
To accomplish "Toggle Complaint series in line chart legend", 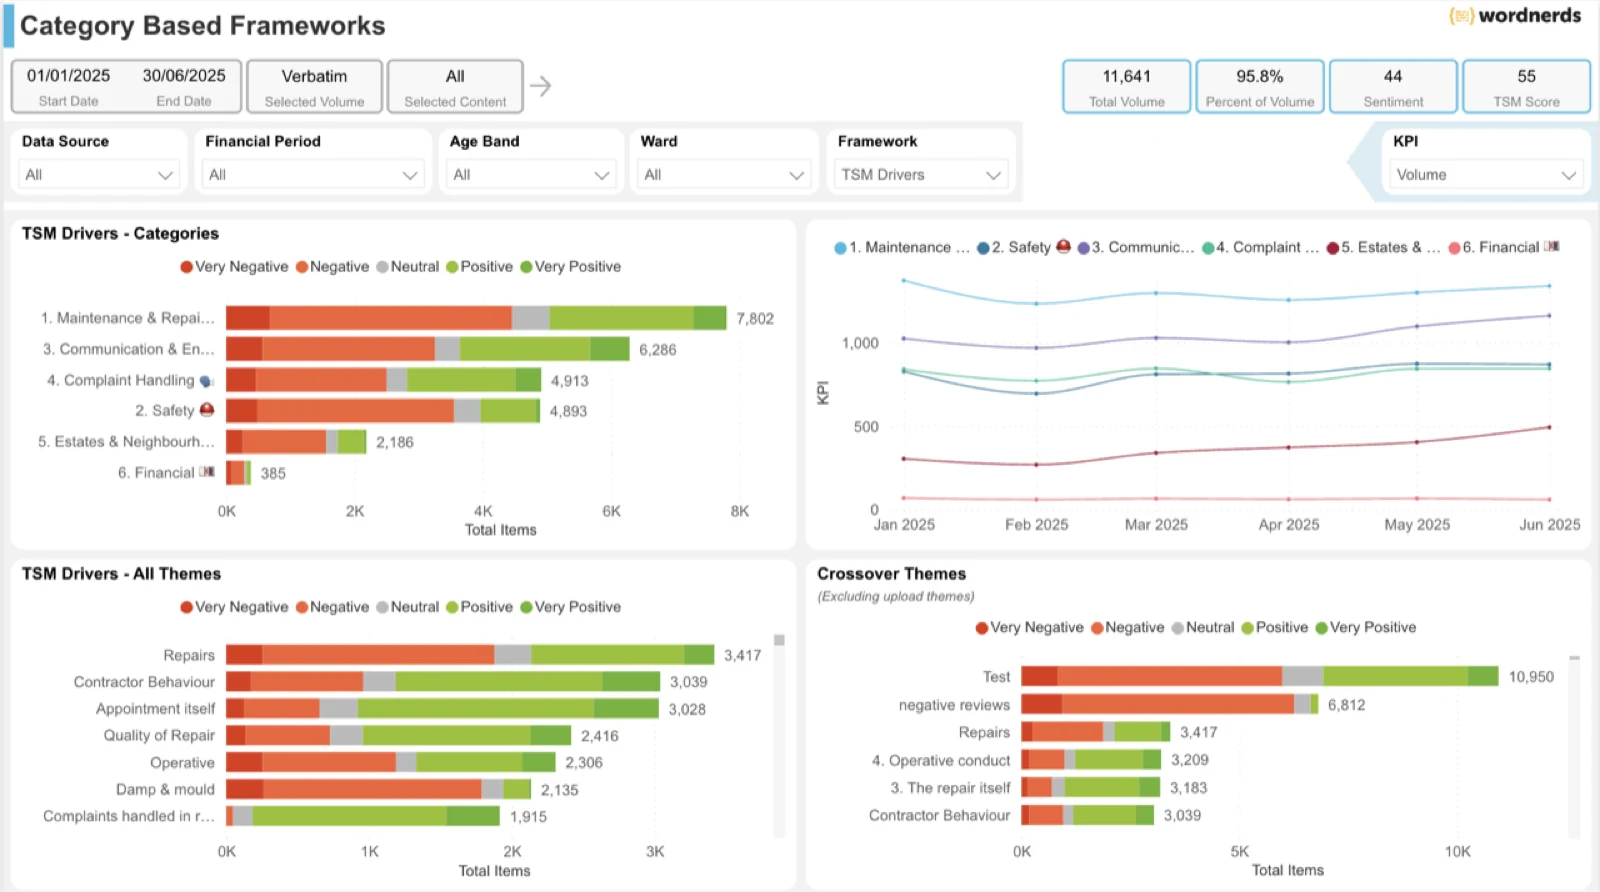I will click(1260, 247).
